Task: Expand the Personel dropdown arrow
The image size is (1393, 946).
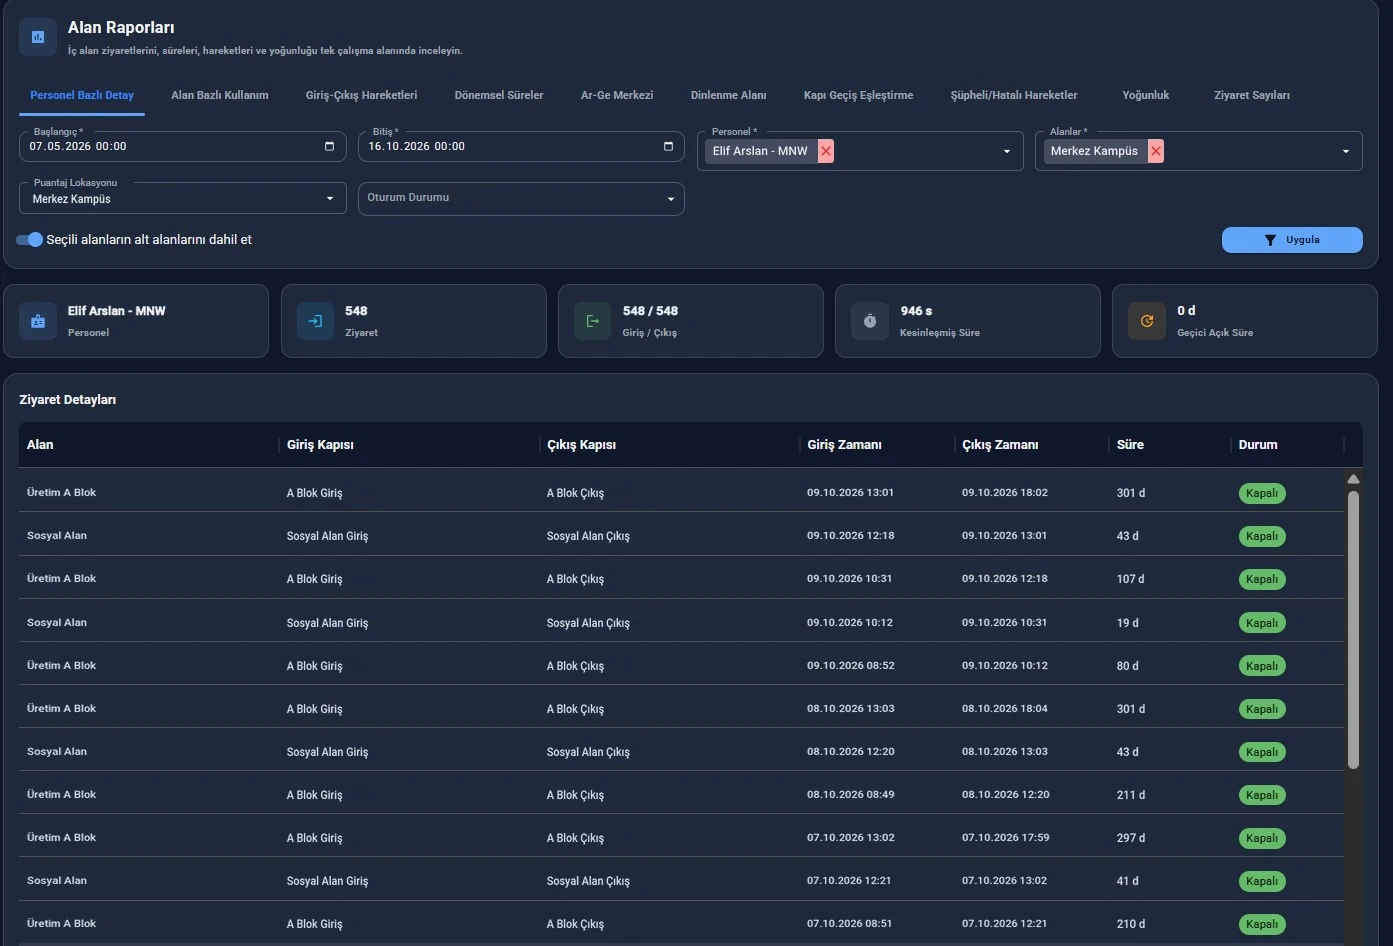Action: 1006,152
